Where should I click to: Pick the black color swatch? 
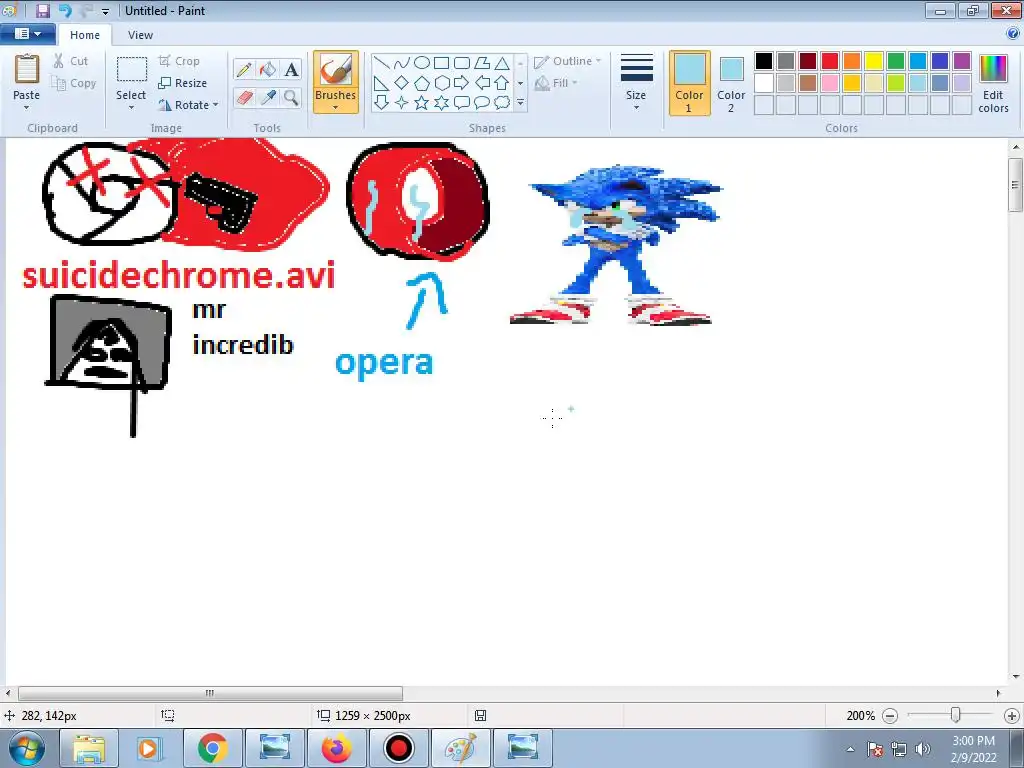764,61
